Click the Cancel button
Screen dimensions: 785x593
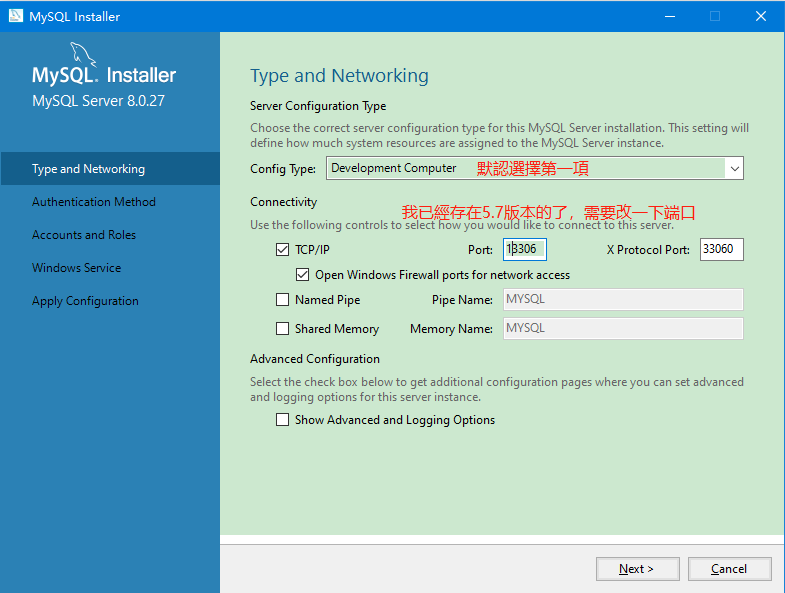[729, 569]
